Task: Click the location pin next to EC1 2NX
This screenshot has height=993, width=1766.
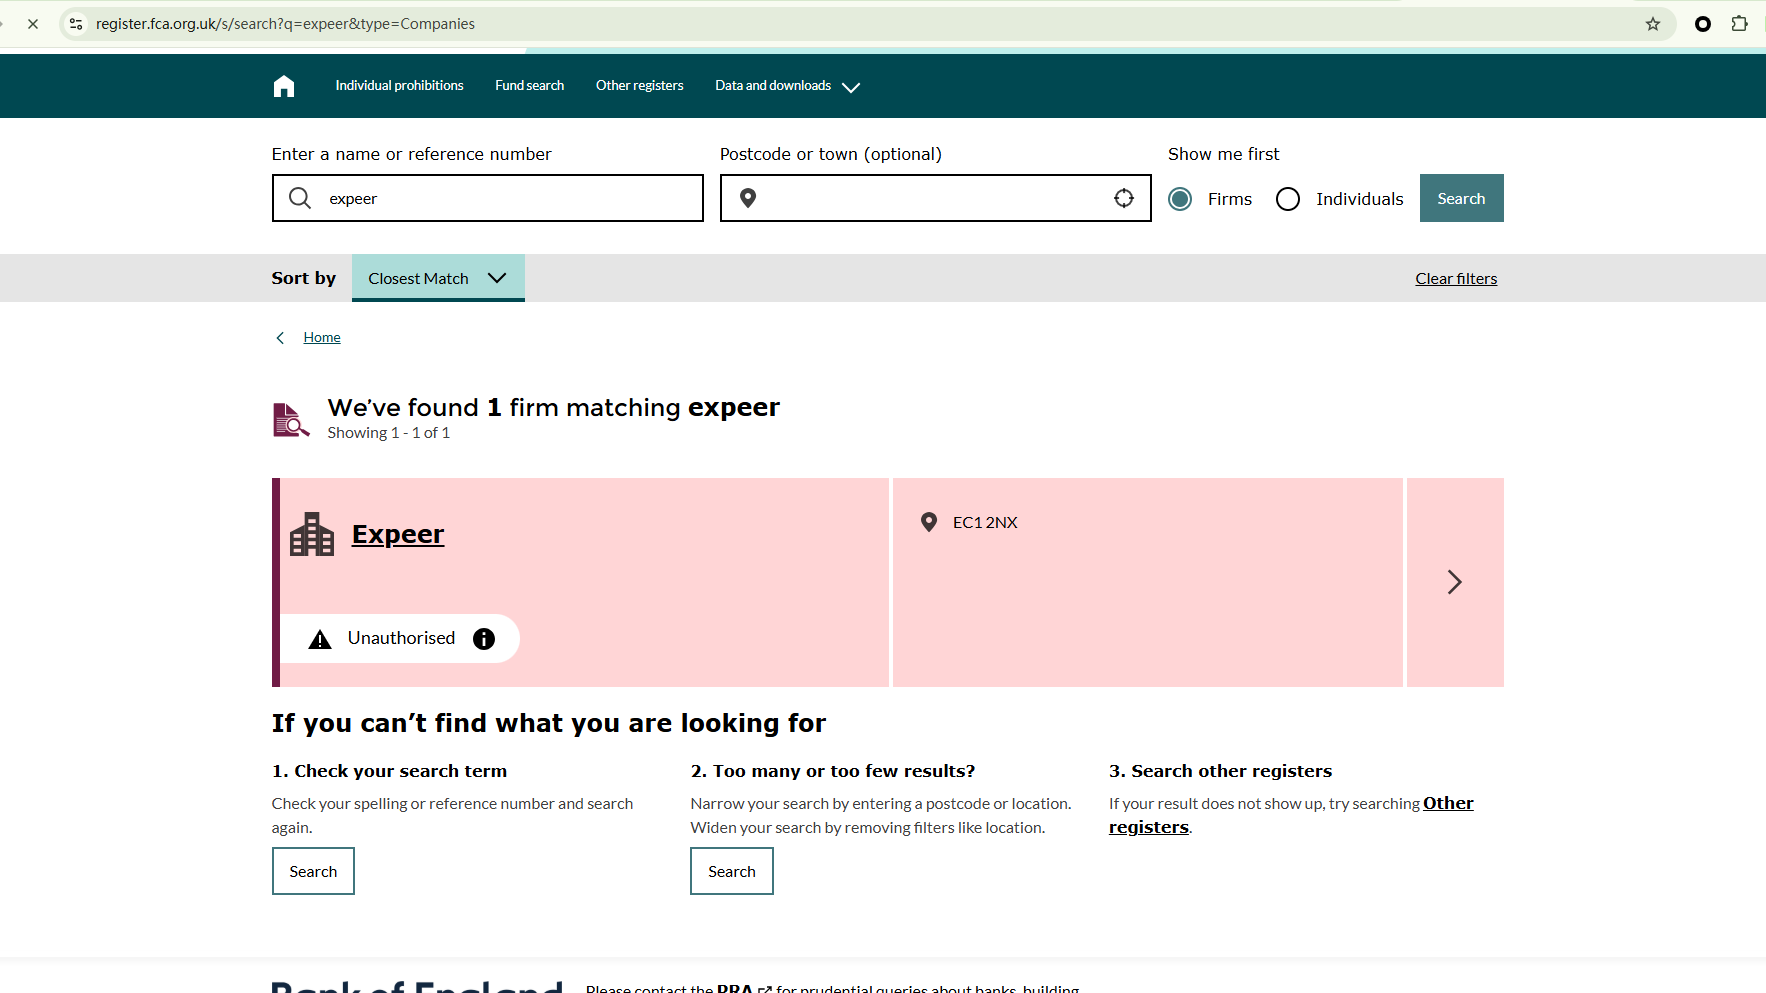Action: [x=929, y=522]
